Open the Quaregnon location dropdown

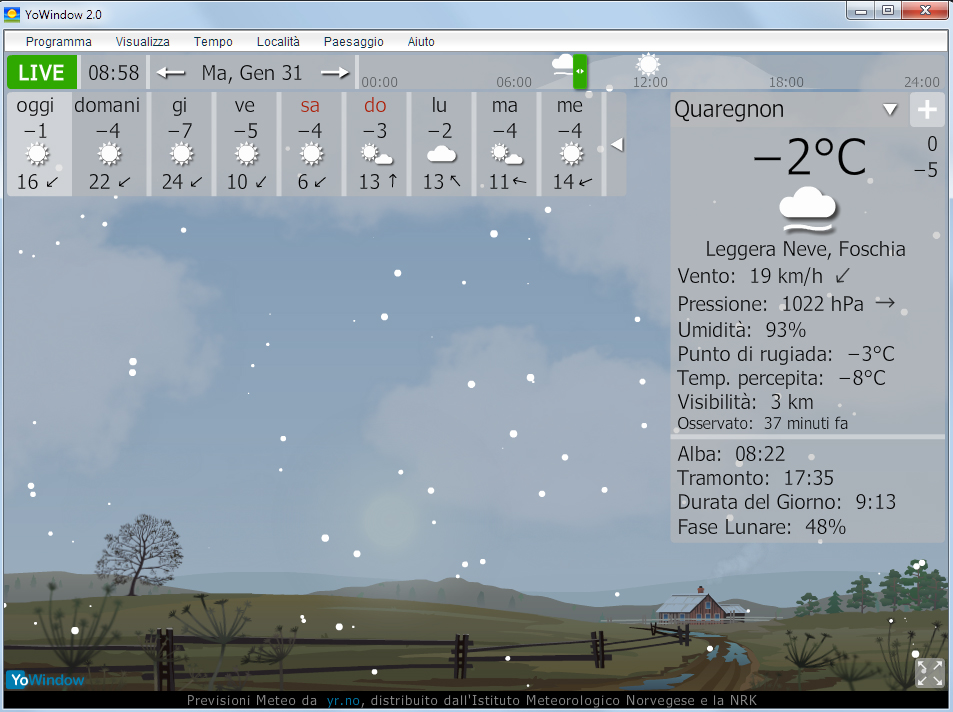(x=890, y=110)
